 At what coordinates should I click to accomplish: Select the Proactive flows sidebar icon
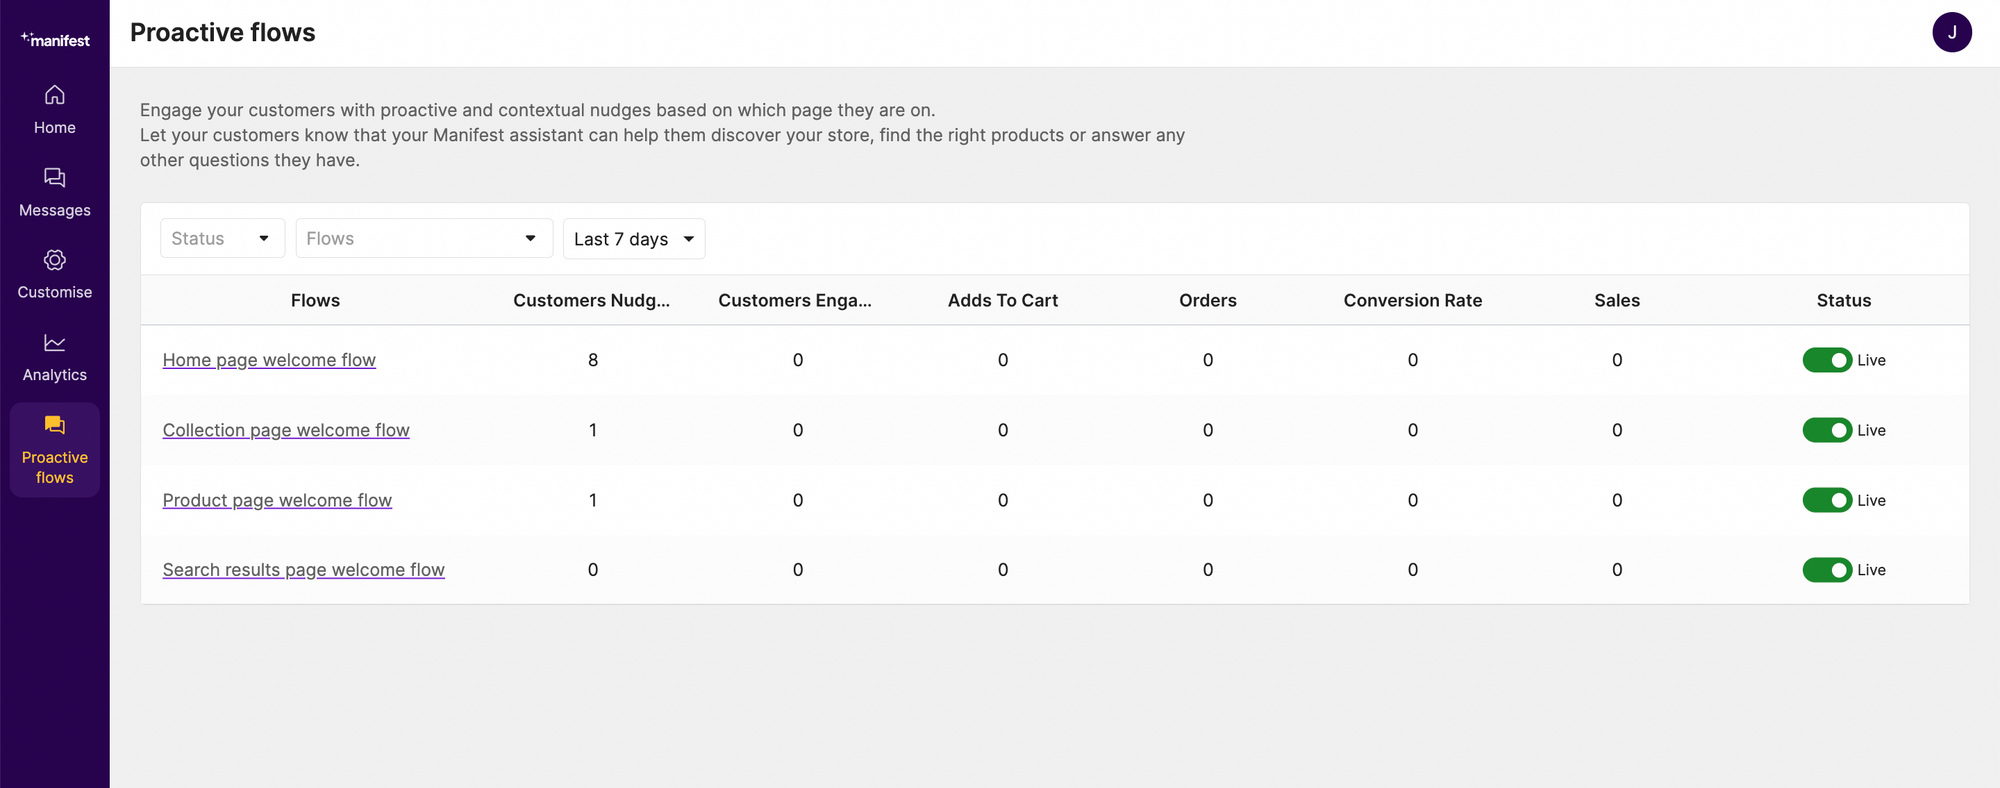pos(55,426)
